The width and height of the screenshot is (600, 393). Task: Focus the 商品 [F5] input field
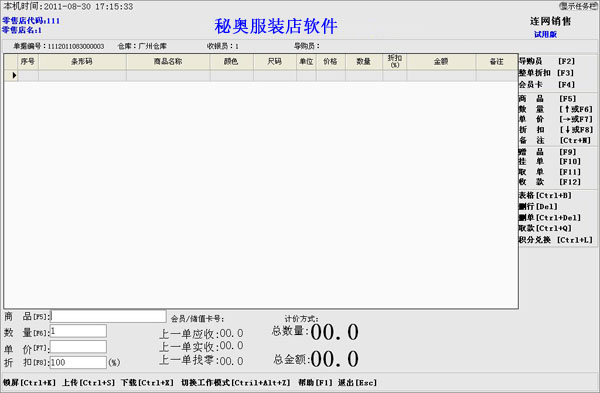(109, 316)
